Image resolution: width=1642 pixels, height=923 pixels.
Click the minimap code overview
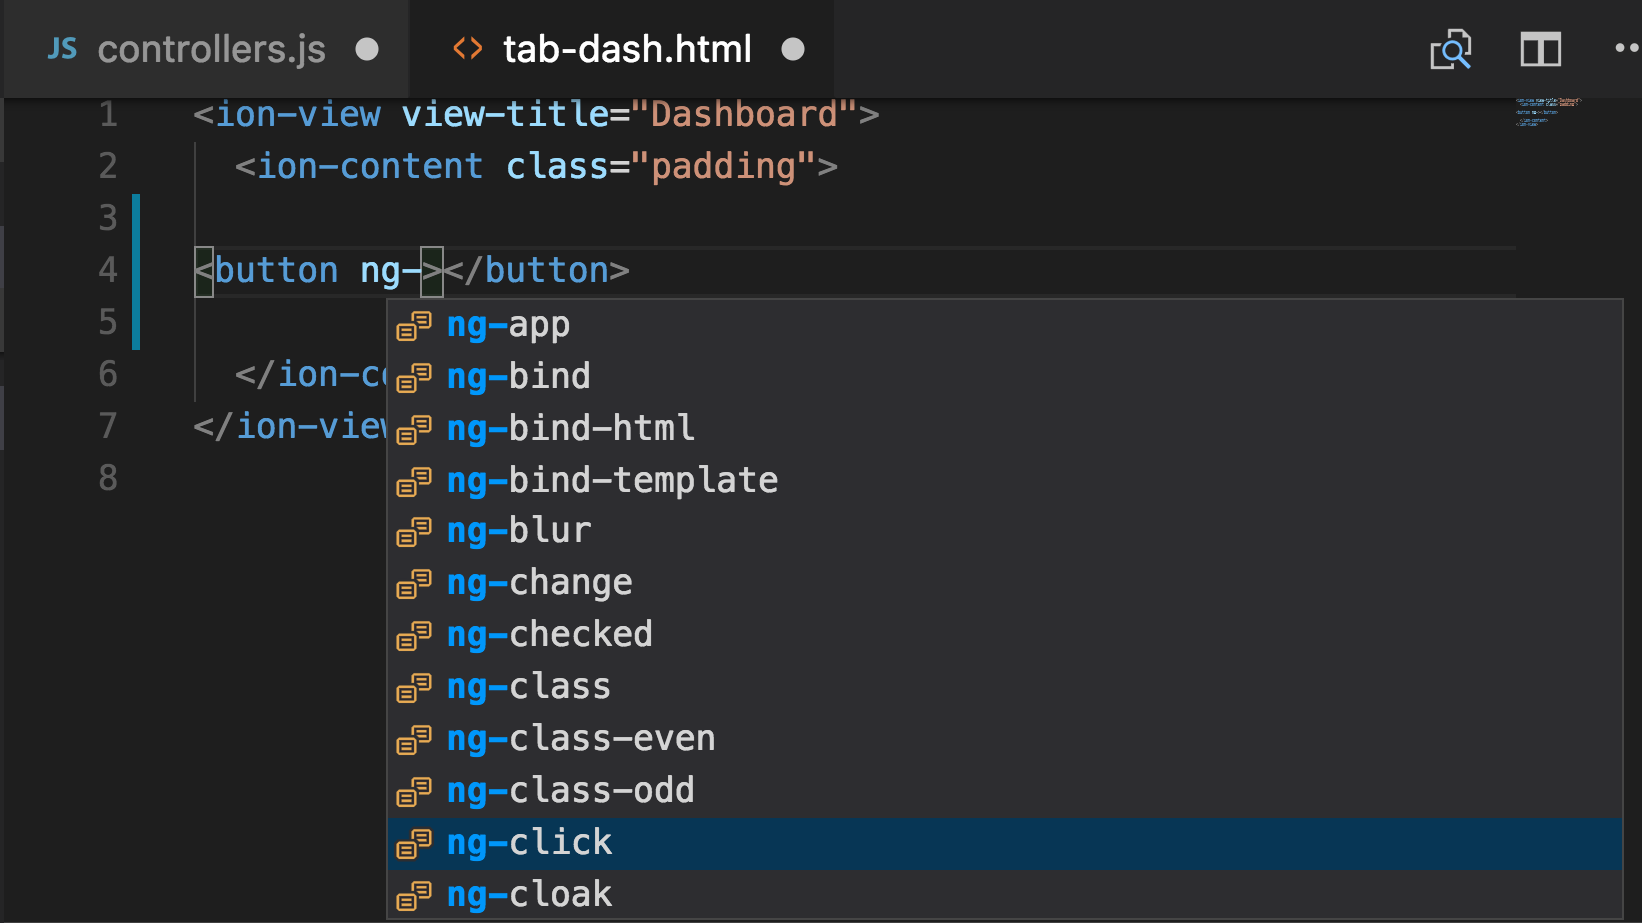click(x=1547, y=111)
